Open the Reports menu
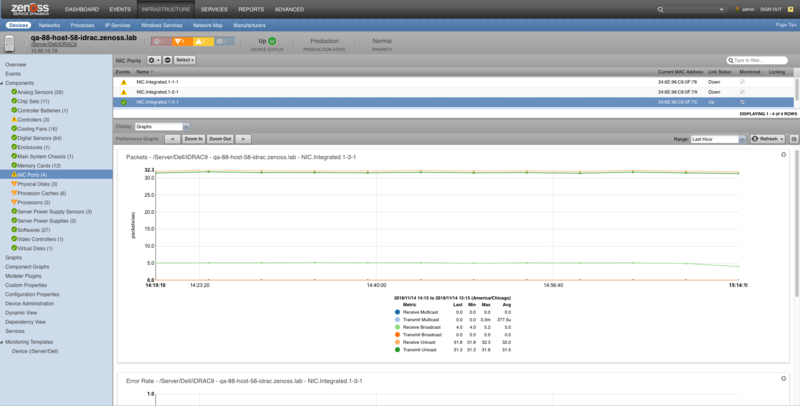This screenshot has width=800, height=406. click(x=251, y=9)
